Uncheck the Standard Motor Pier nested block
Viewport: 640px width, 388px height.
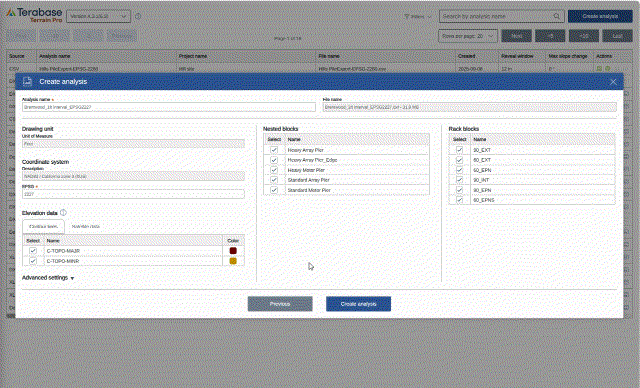(x=274, y=190)
